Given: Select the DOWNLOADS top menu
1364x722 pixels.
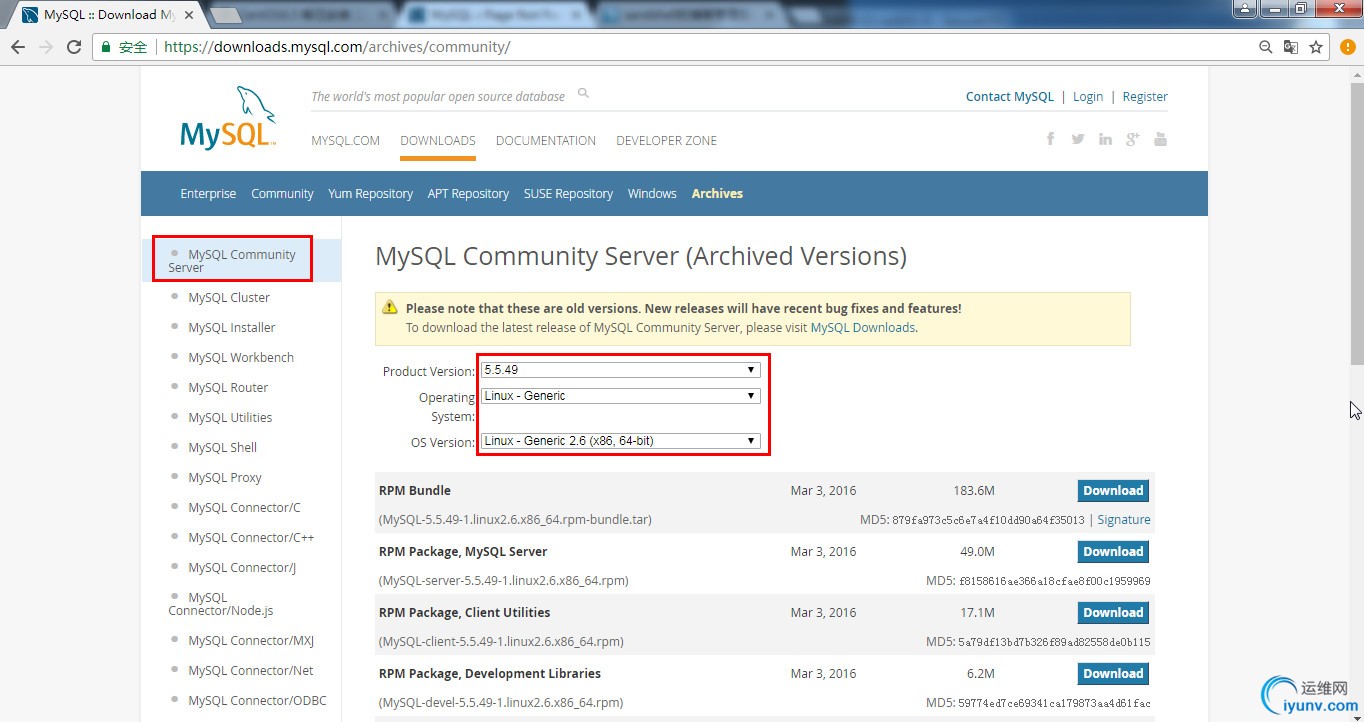Looking at the screenshot, I should coord(438,141).
